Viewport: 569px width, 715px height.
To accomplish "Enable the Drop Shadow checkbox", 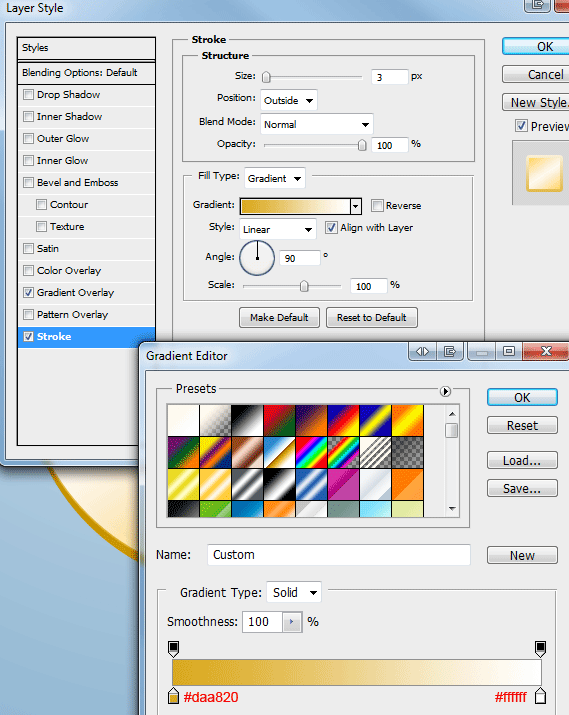I will coord(28,94).
